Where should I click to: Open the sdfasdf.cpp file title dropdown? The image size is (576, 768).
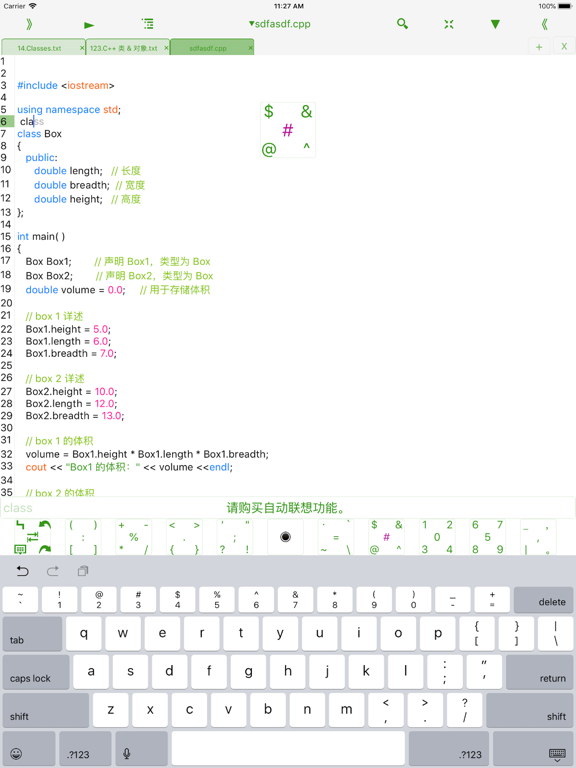tap(280, 24)
